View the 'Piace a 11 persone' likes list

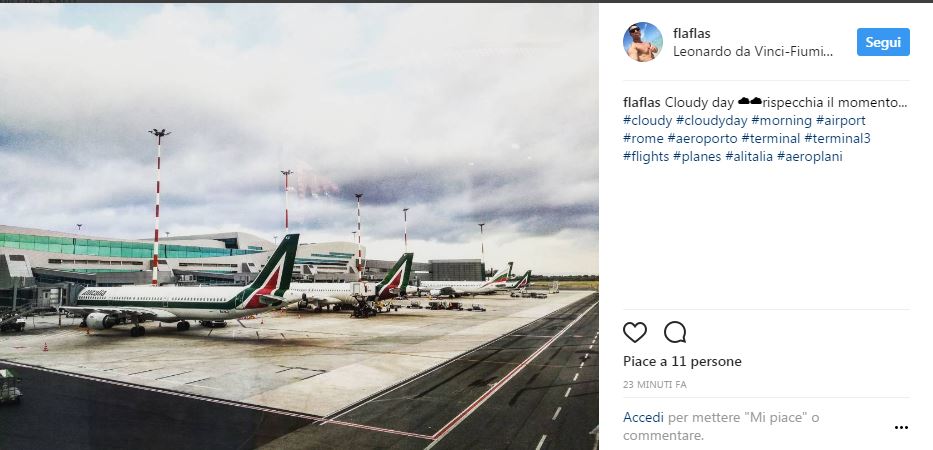682,361
